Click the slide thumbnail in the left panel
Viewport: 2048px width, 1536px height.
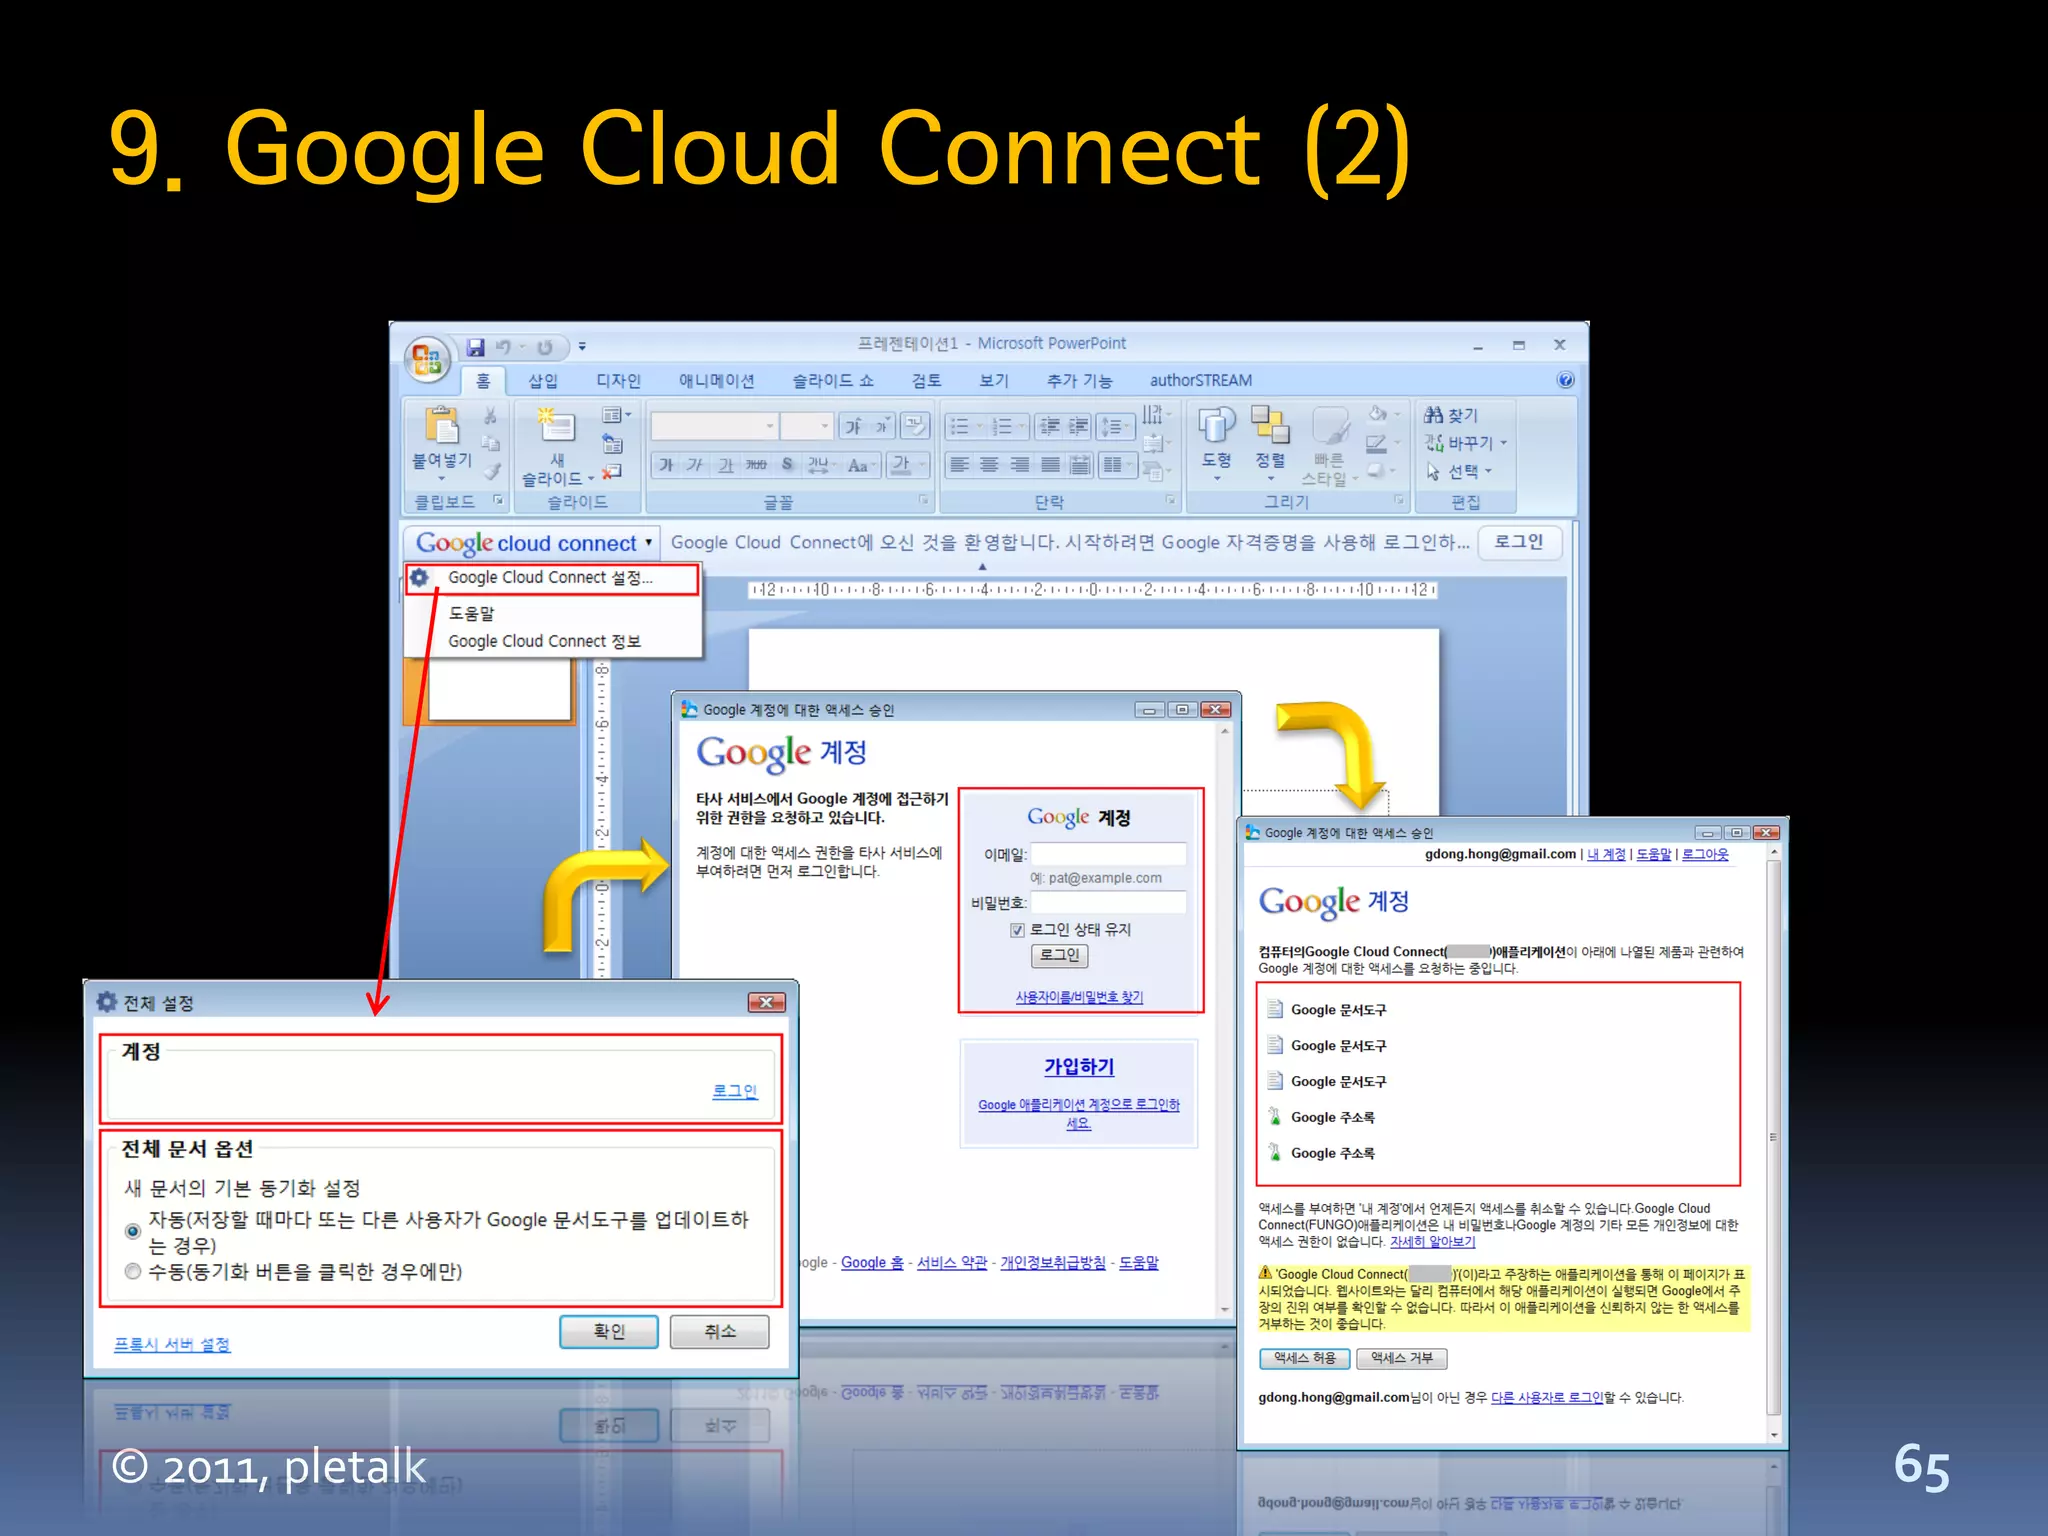click(500, 690)
